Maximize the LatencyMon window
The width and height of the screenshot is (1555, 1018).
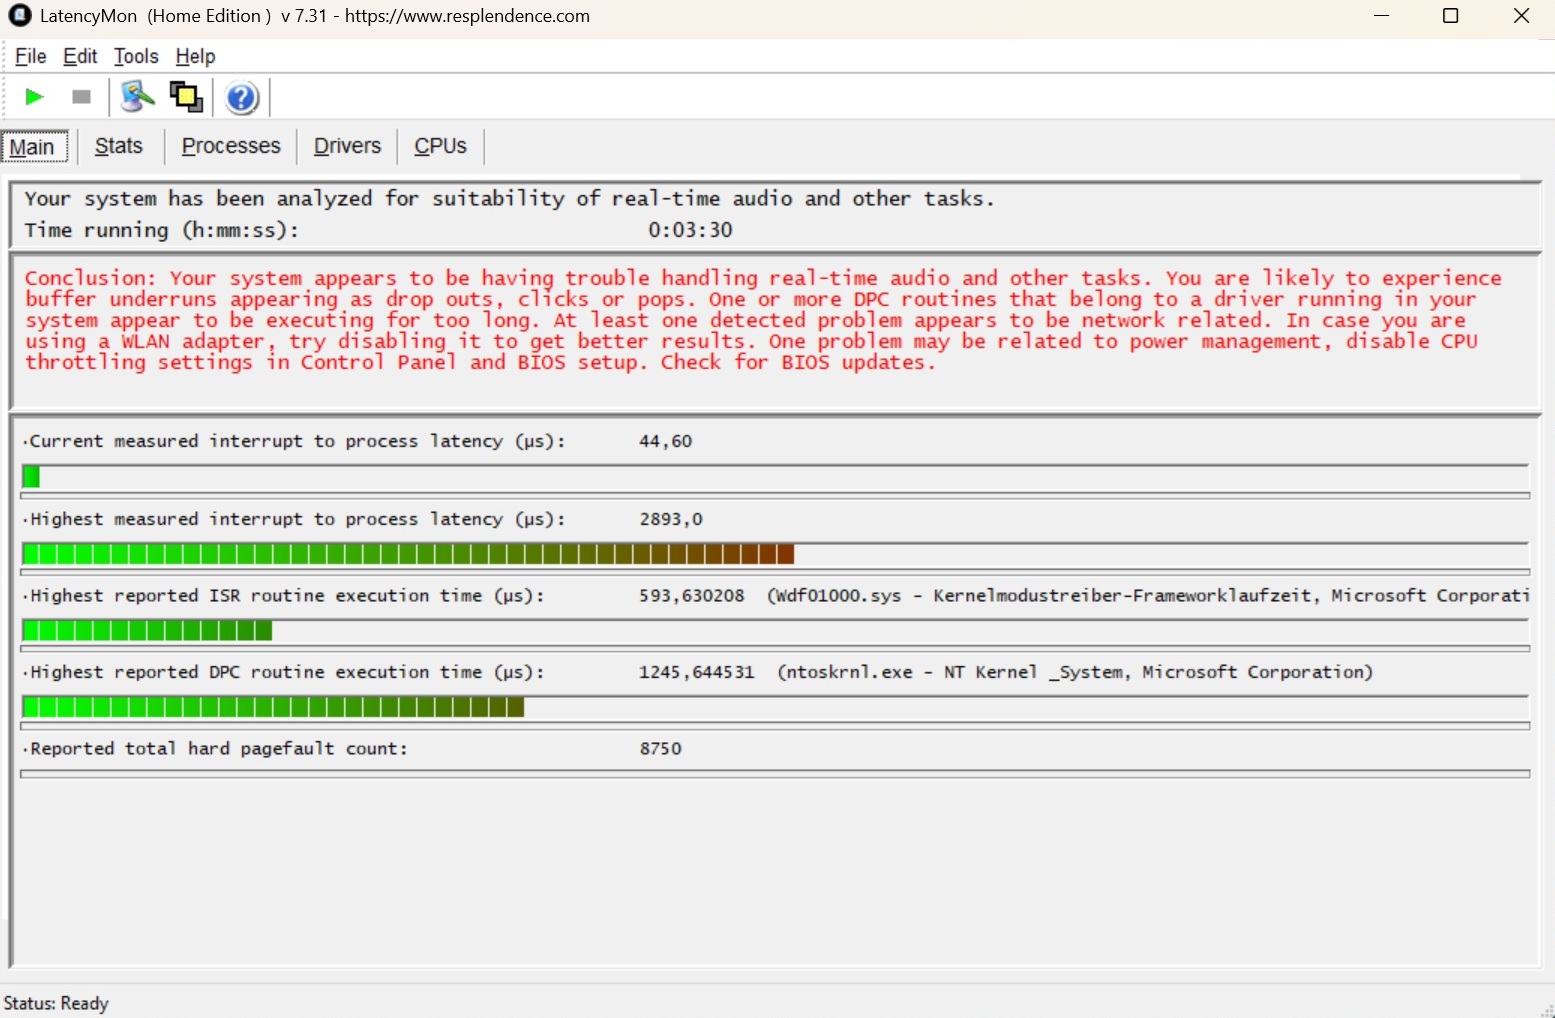click(1451, 16)
